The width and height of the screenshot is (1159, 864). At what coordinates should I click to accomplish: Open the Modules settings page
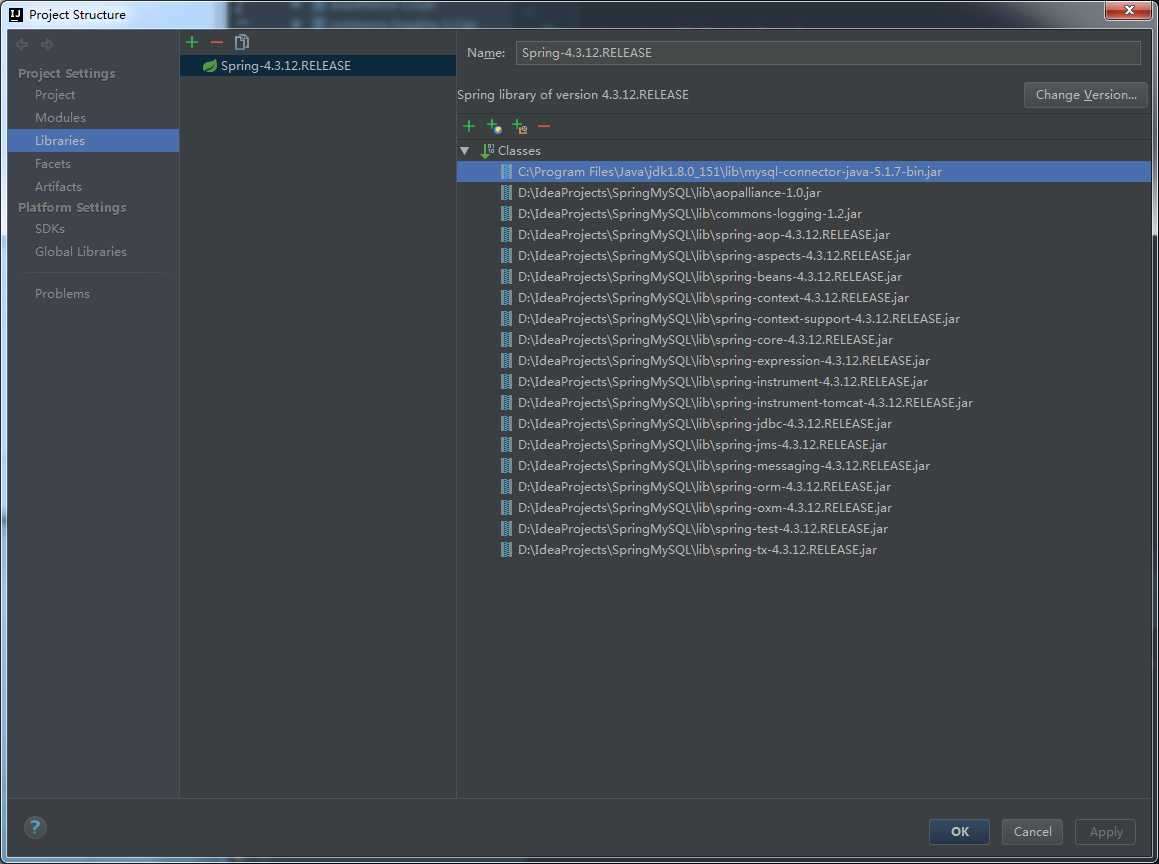[60, 118]
